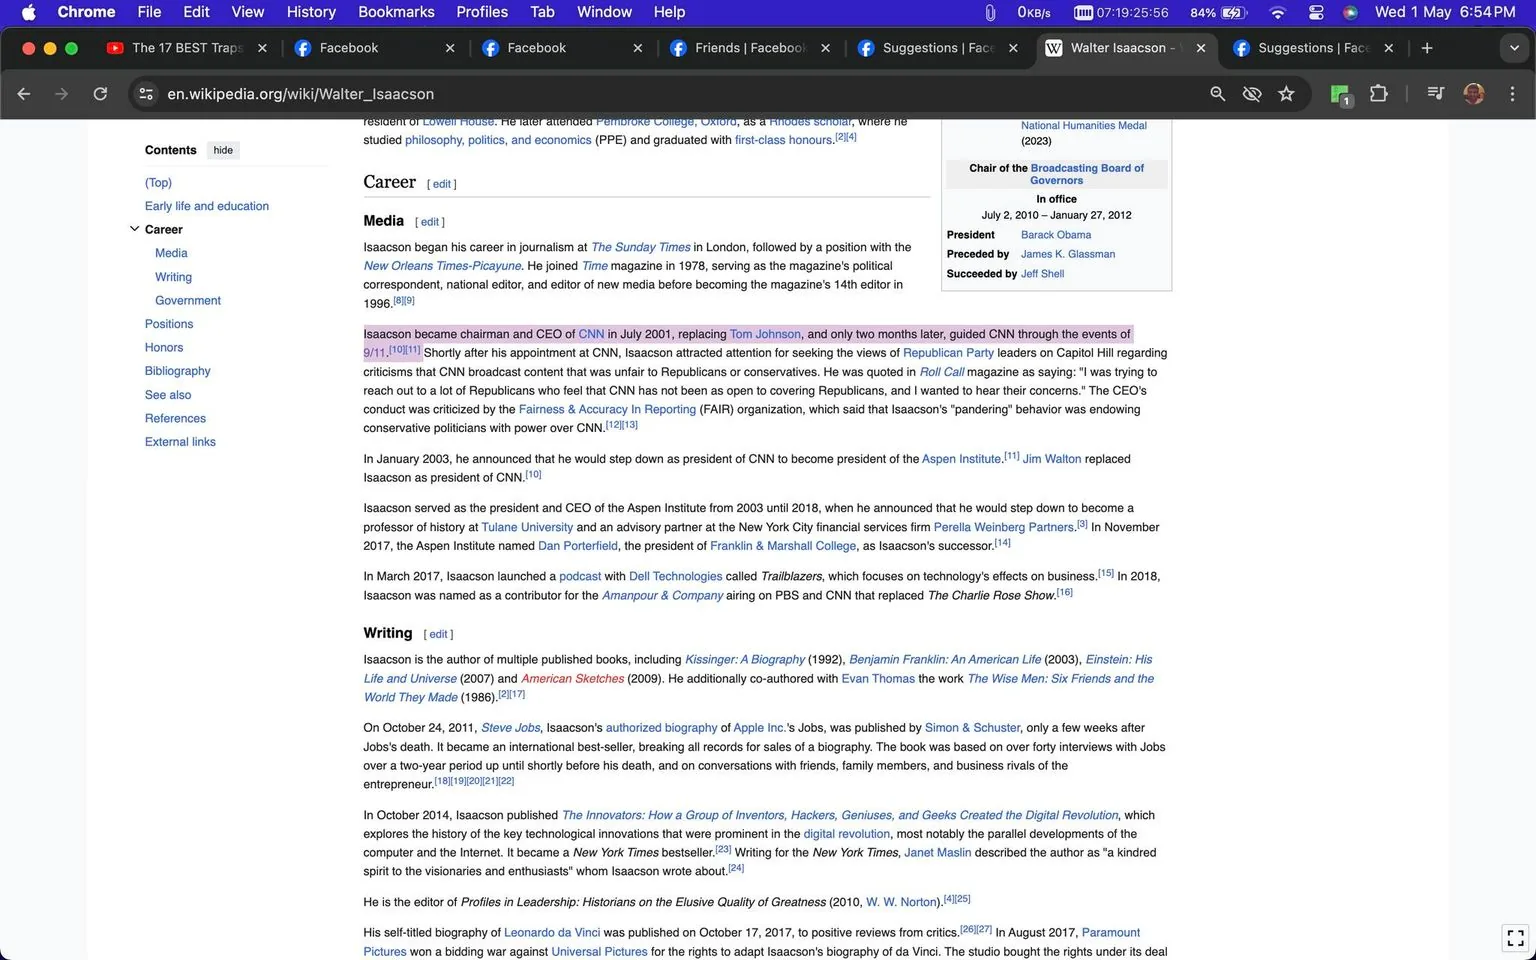Enter fullscreen via the corner expand icon
The height and width of the screenshot is (960, 1536).
click(x=1513, y=937)
